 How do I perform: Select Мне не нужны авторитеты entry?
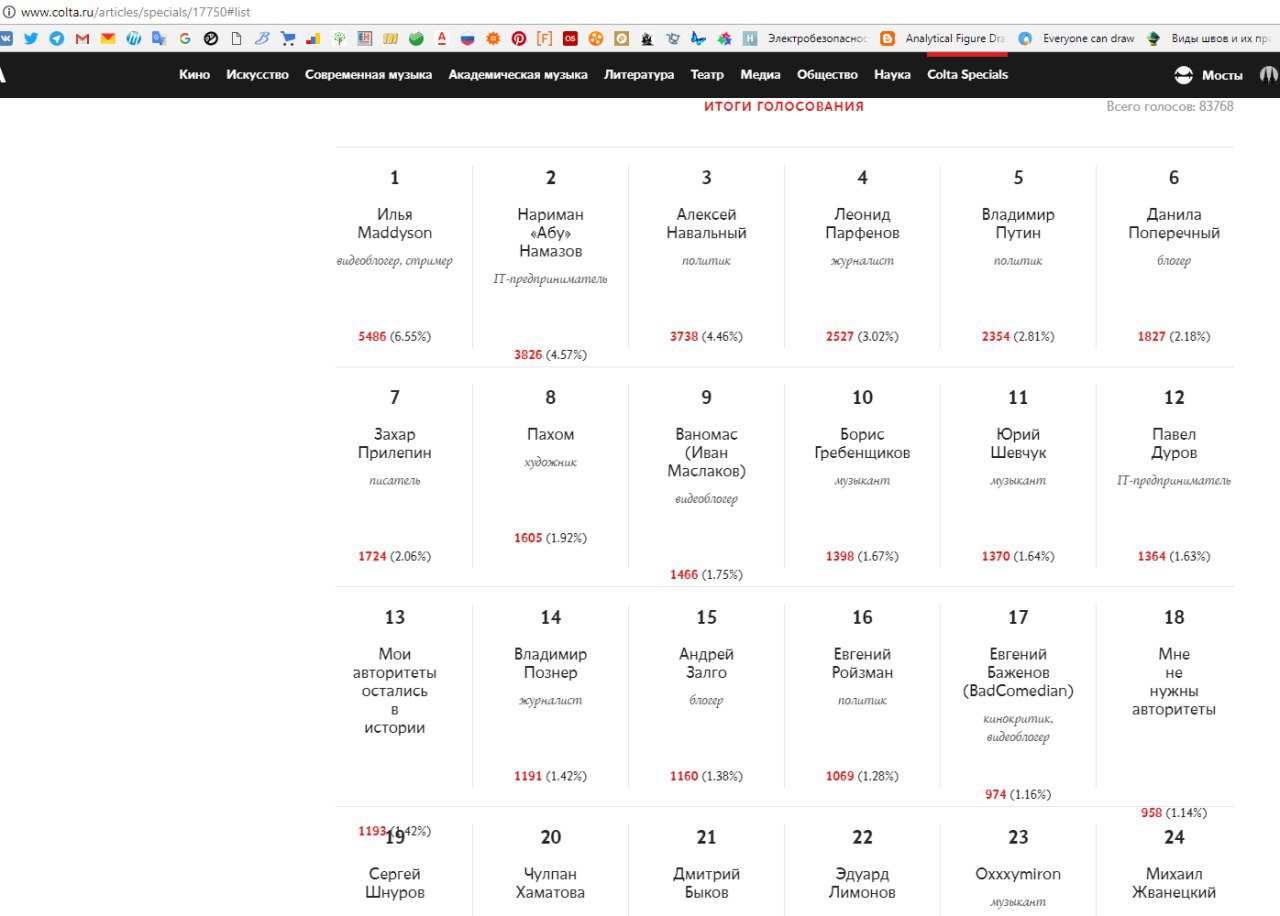tap(1174, 682)
